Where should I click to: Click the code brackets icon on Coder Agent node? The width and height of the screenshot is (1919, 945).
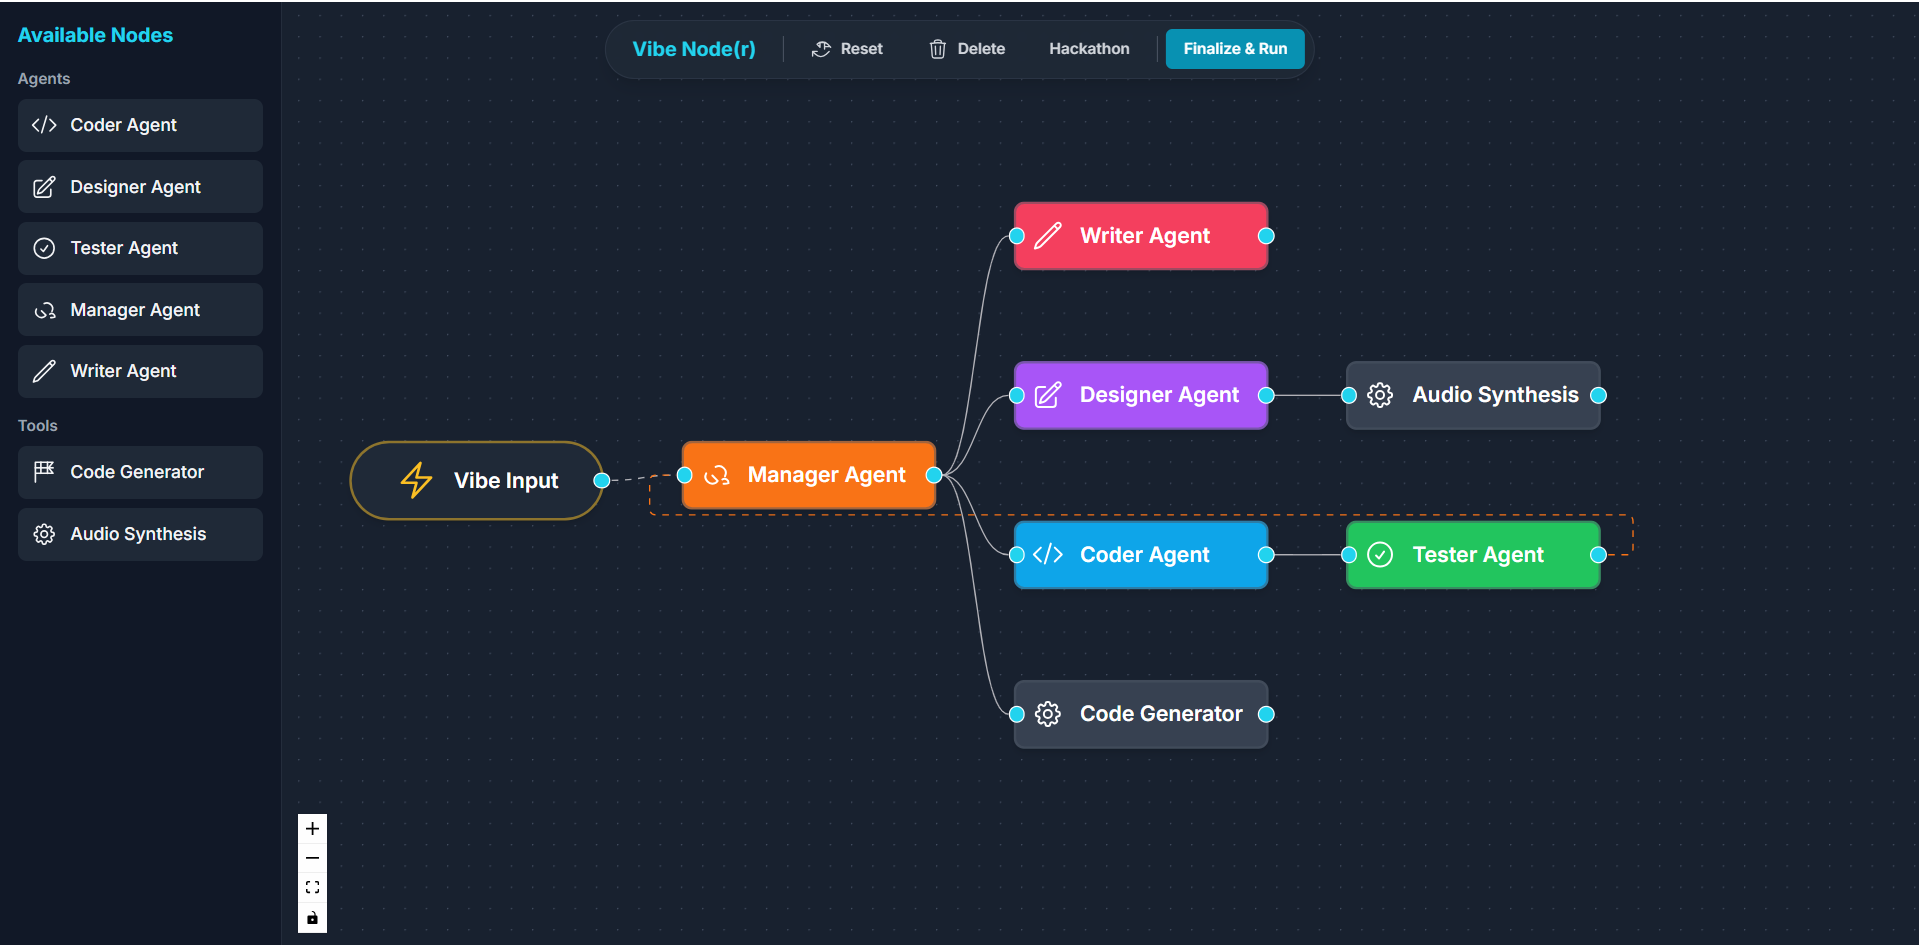[x=1047, y=554]
